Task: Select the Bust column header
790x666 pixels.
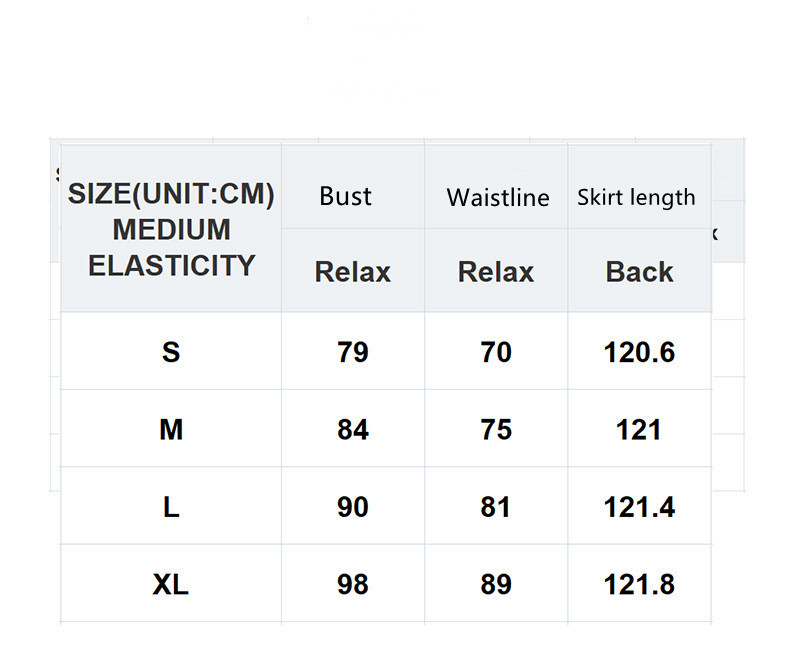Action: (346, 196)
